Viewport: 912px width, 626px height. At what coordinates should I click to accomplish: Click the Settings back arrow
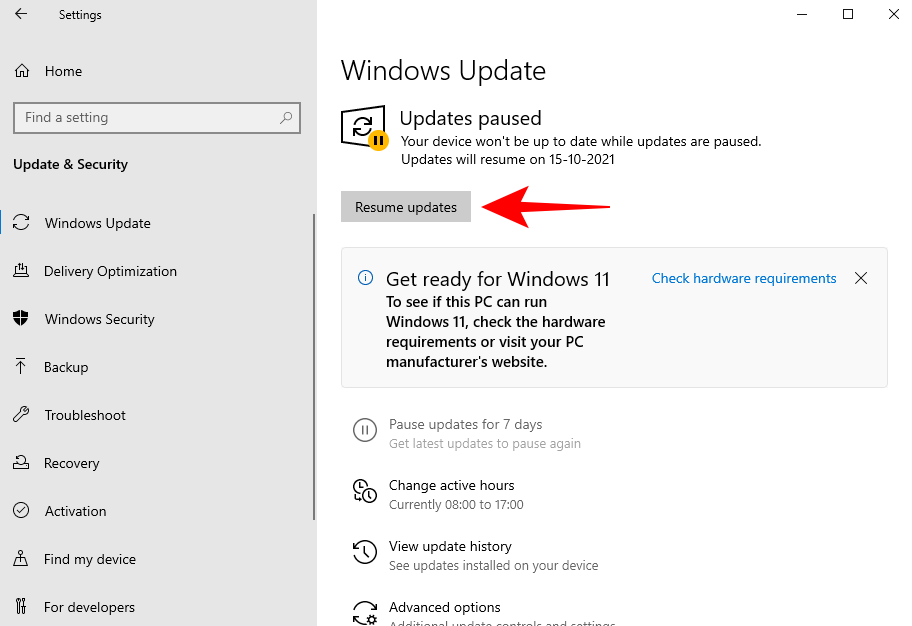(x=21, y=15)
